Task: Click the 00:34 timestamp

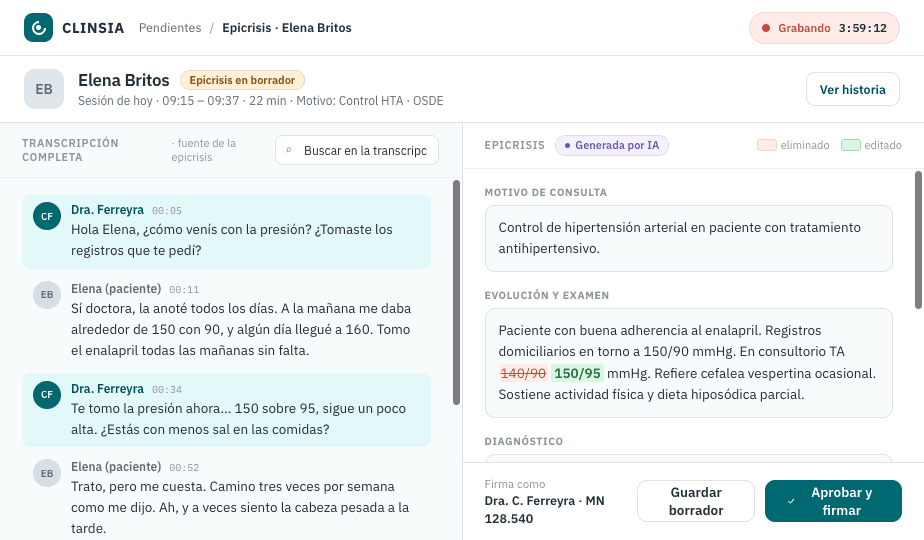Action: click(x=167, y=390)
